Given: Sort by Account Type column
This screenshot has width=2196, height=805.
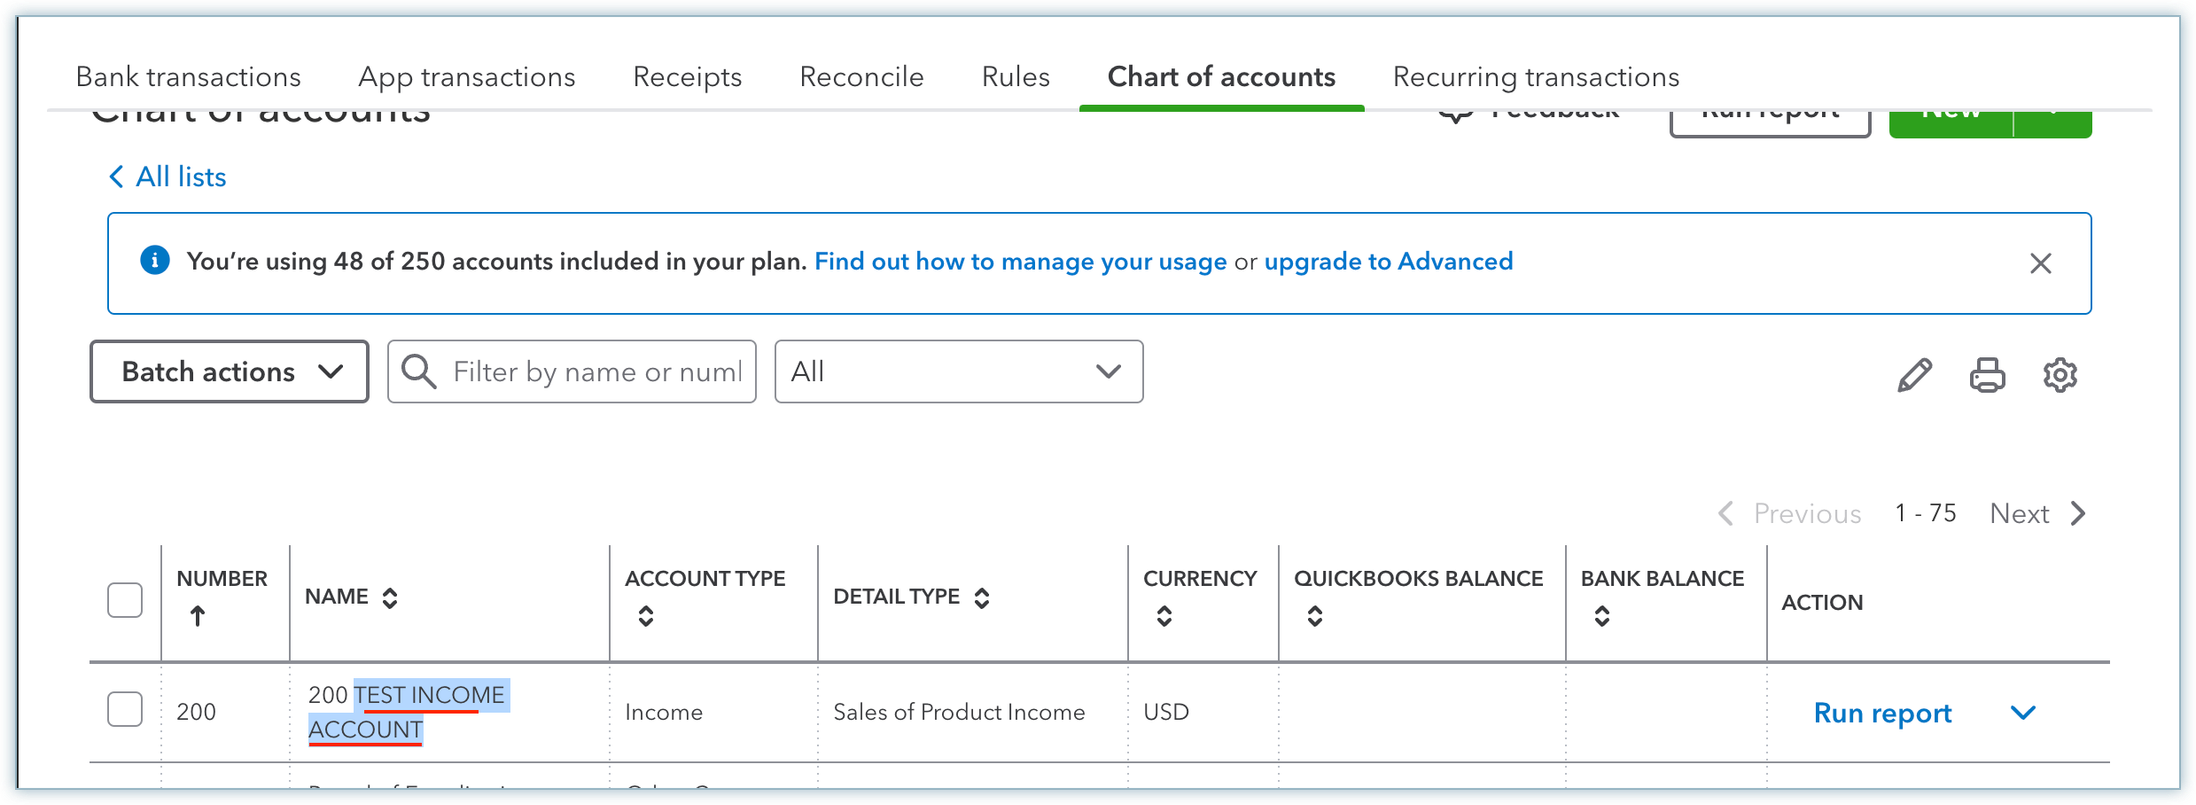Looking at the screenshot, I should coord(646,616).
